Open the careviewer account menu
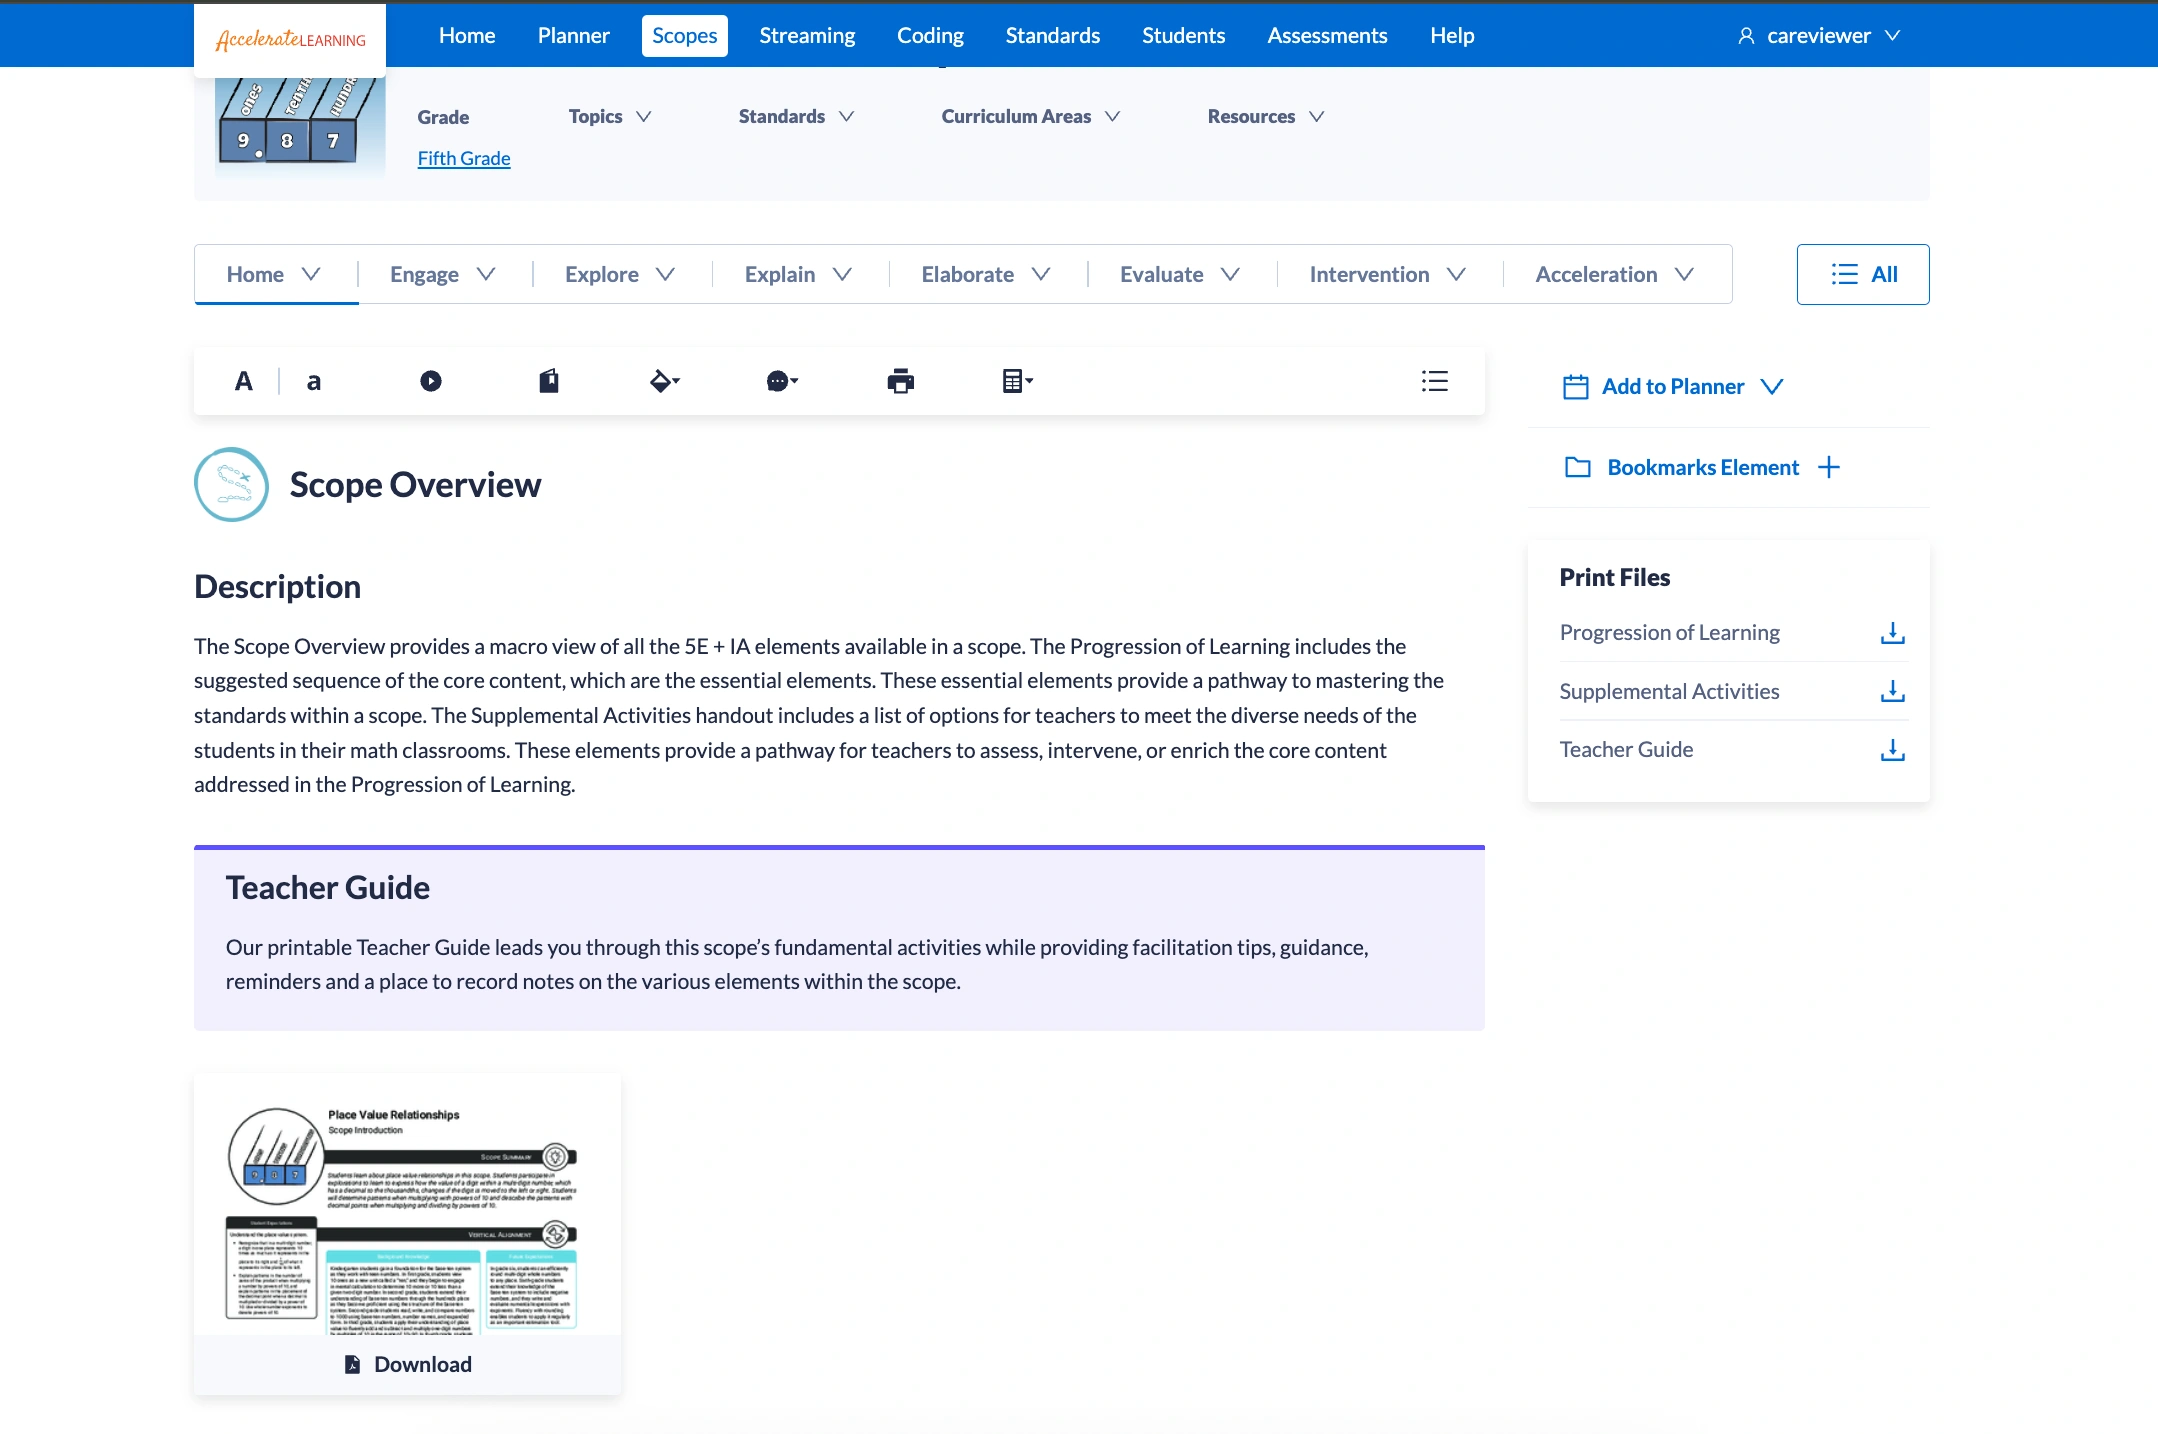This screenshot has width=2158, height=1434. tap(1819, 36)
